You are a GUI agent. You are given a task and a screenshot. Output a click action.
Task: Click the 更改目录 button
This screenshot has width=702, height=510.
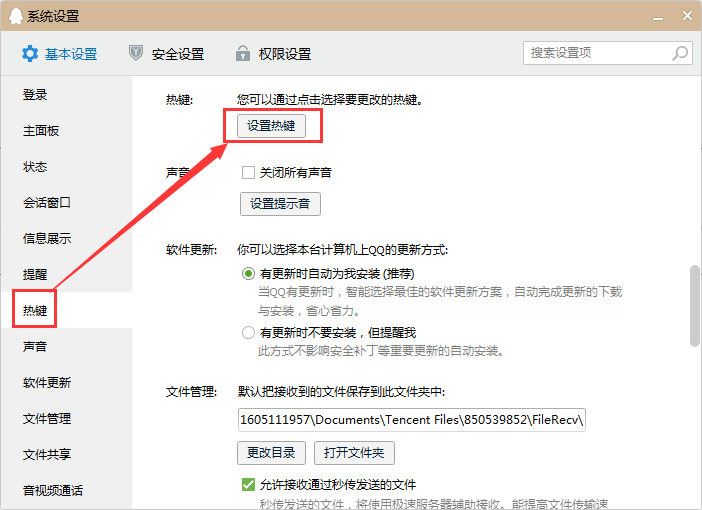tap(272, 453)
